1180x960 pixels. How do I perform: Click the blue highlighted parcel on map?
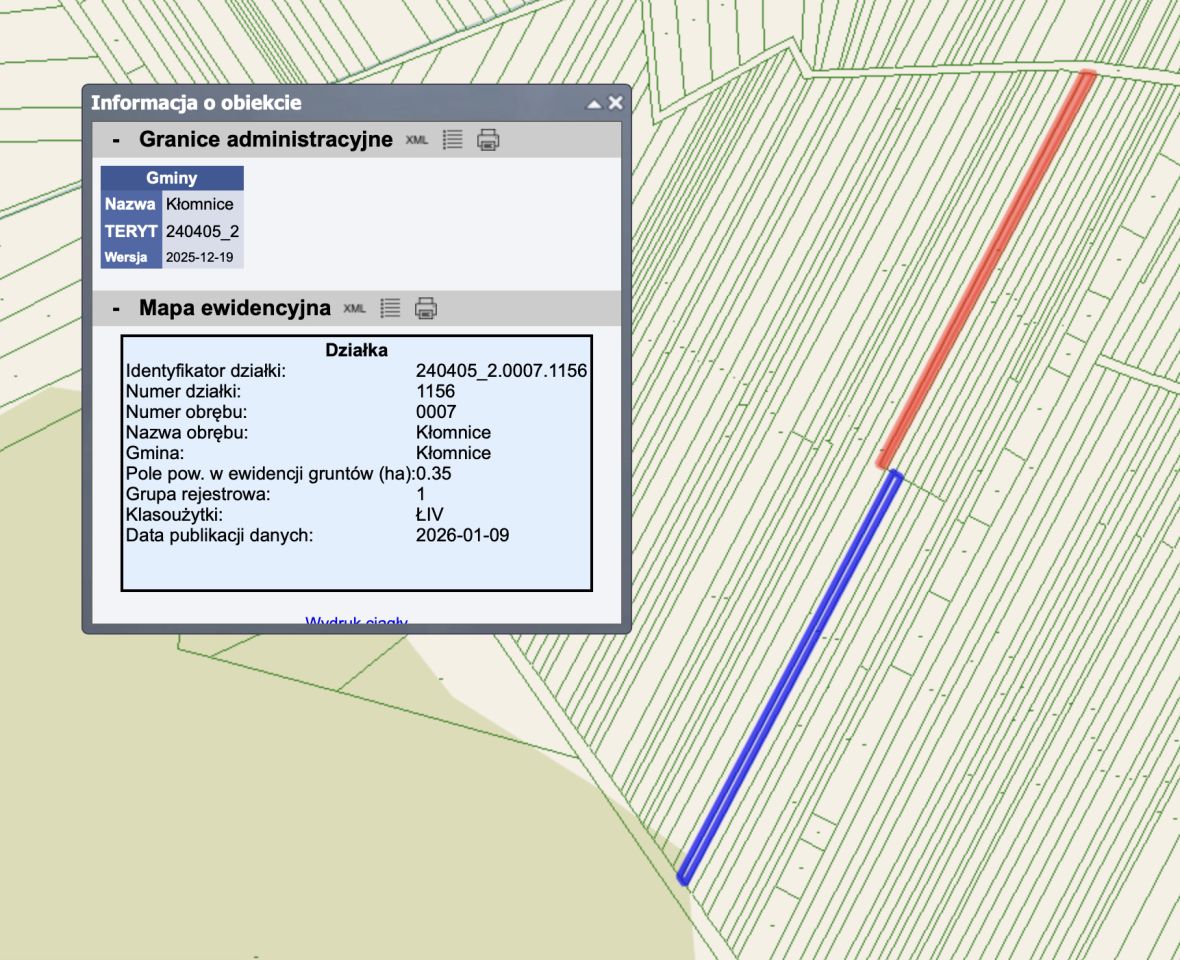coord(789,677)
